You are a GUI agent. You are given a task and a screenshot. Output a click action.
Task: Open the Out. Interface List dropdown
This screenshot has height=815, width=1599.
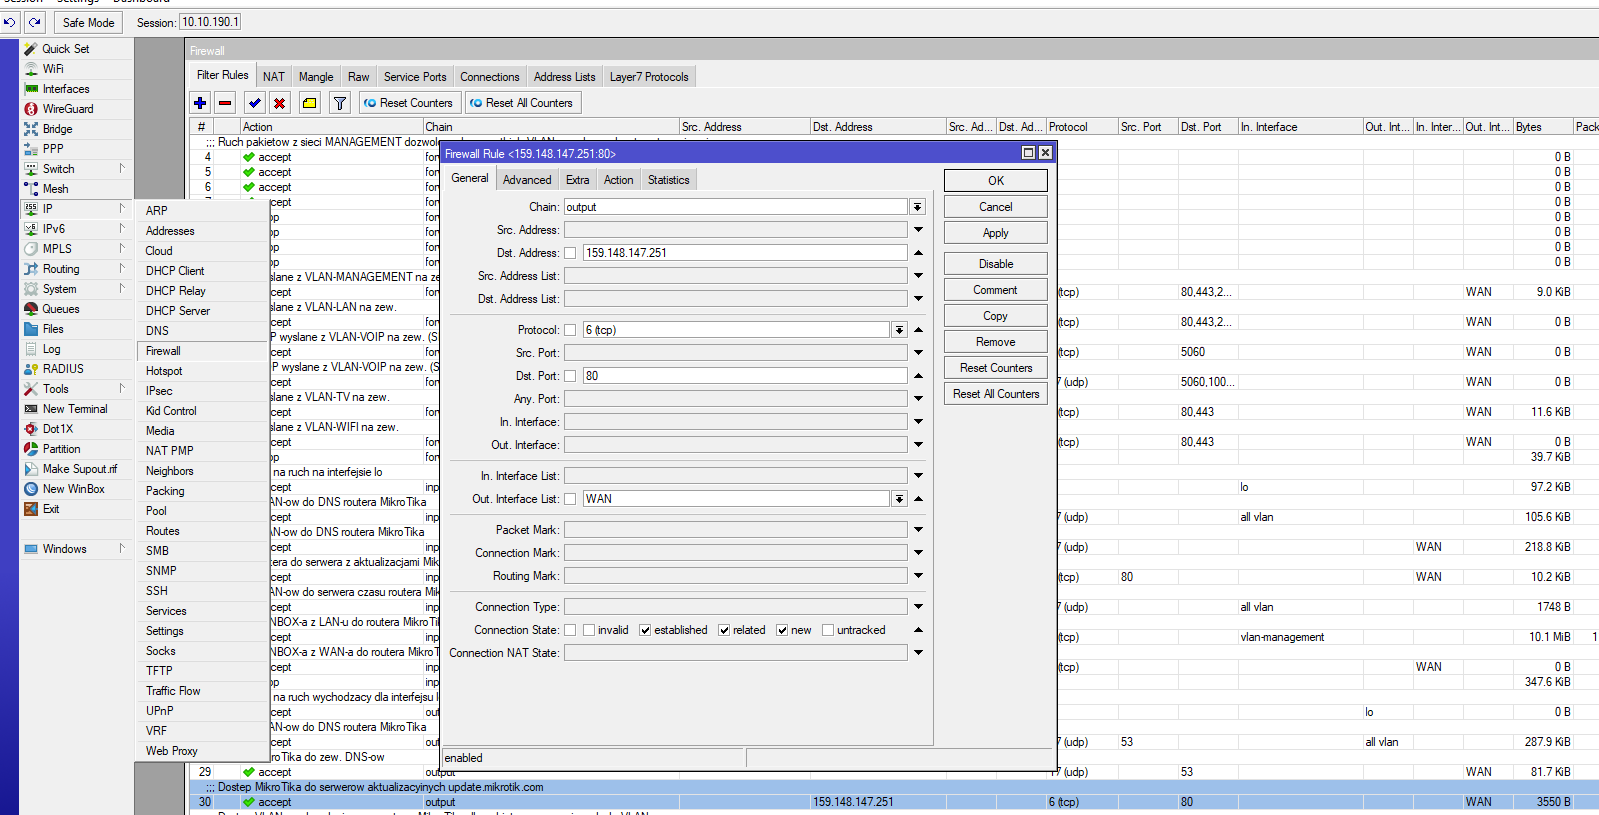coord(899,499)
